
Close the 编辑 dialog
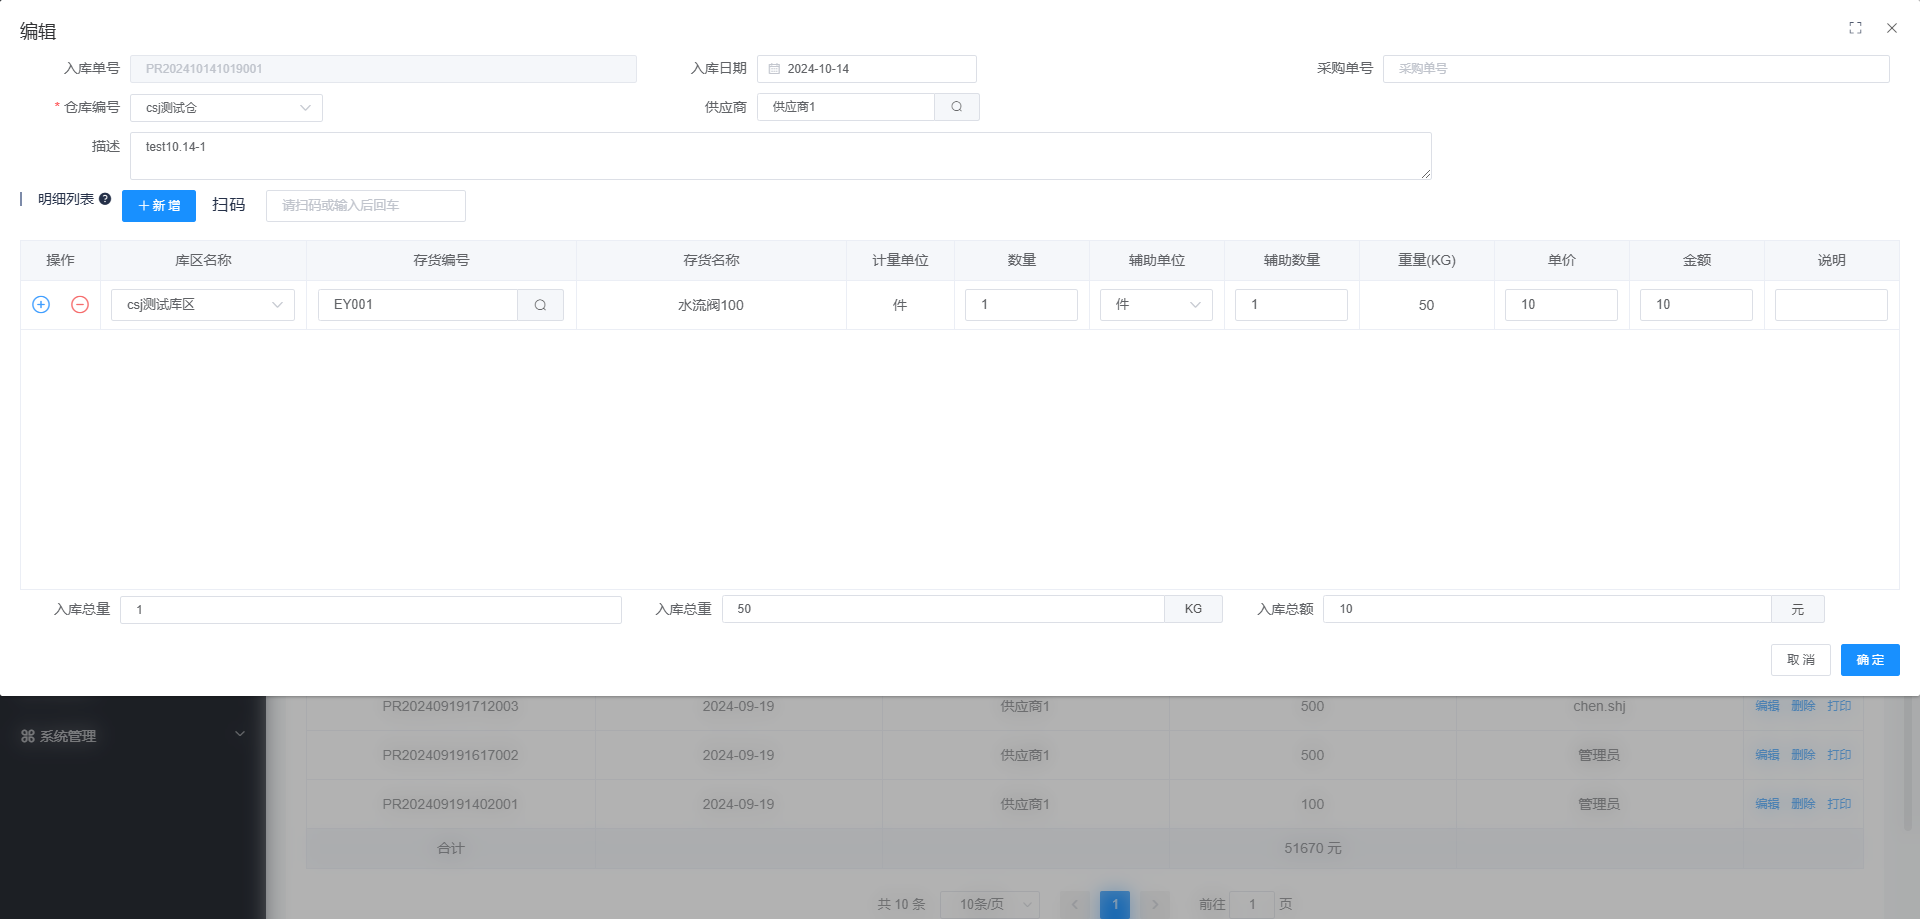click(x=1892, y=28)
